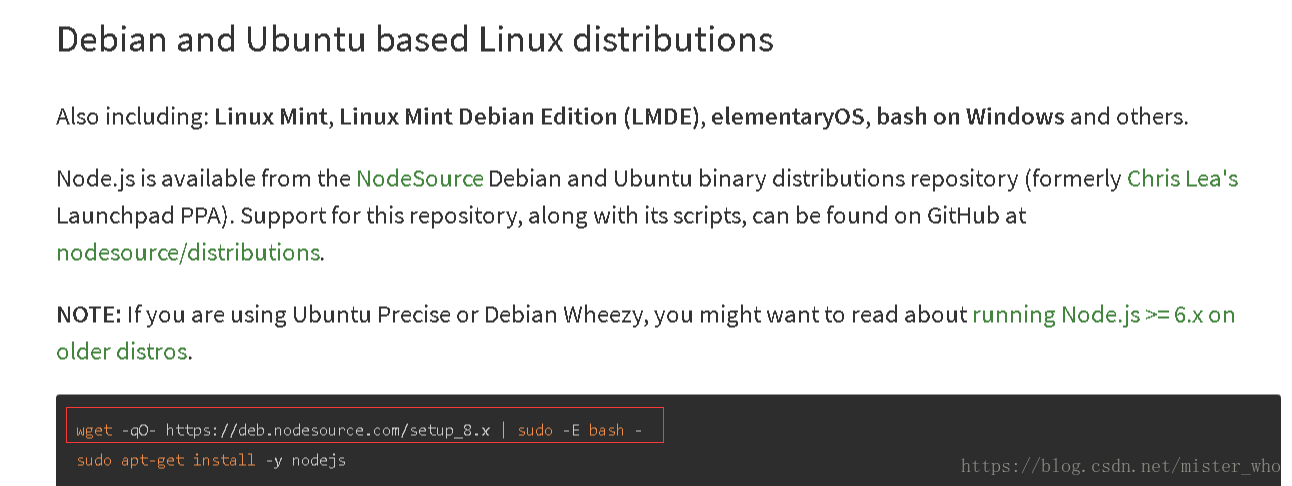The height and width of the screenshot is (486, 1292).
Task: Open the NodeSource link
Action: point(420,179)
